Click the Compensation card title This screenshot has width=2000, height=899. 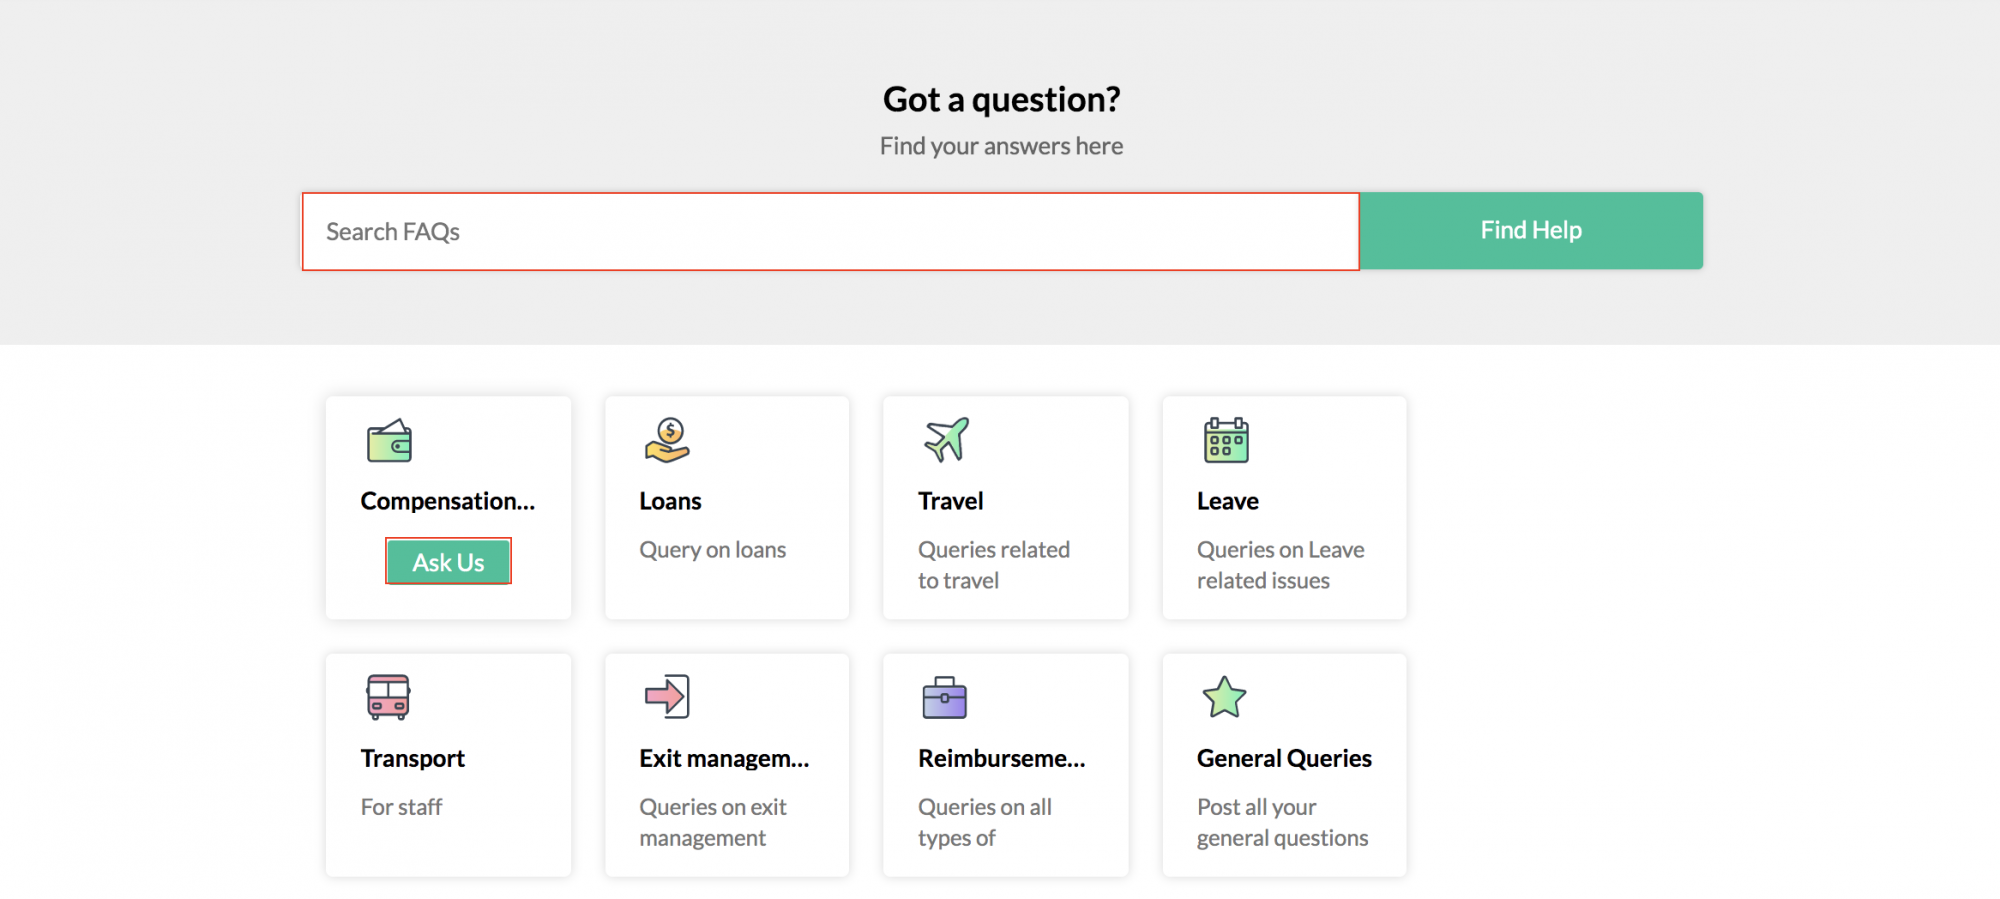coord(448,501)
